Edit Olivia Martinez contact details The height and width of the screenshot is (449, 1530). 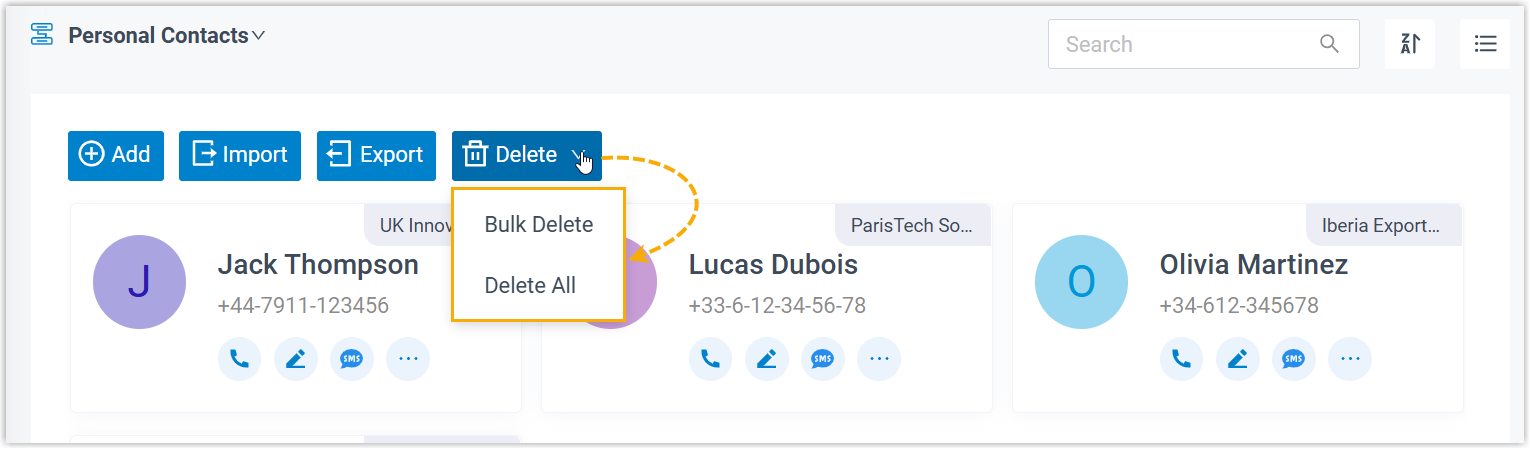click(1237, 358)
